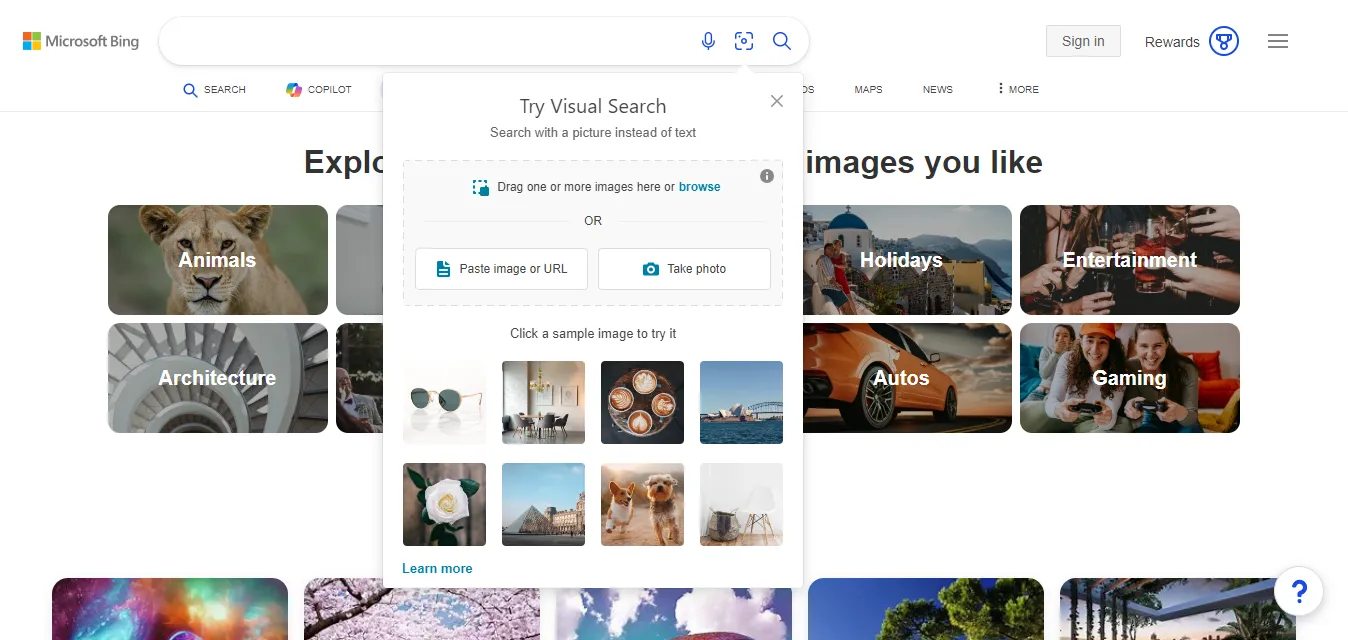Viewport: 1348px width, 640px height.
Task: Open the Animals category tile
Action: (x=217, y=260)
